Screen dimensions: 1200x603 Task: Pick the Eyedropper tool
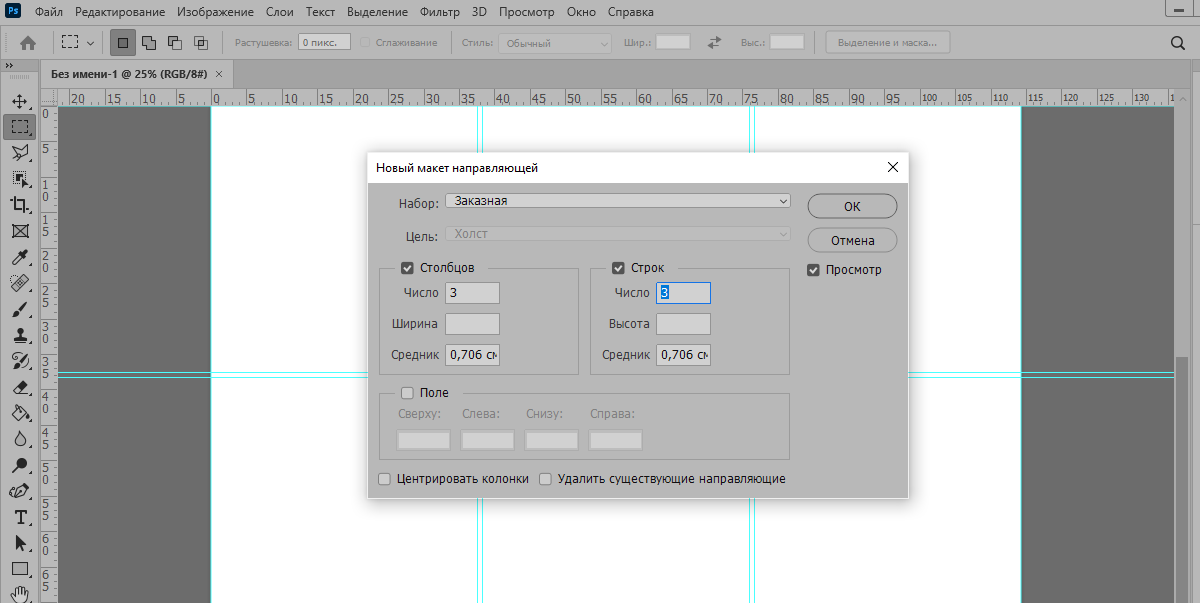(20, 257)
